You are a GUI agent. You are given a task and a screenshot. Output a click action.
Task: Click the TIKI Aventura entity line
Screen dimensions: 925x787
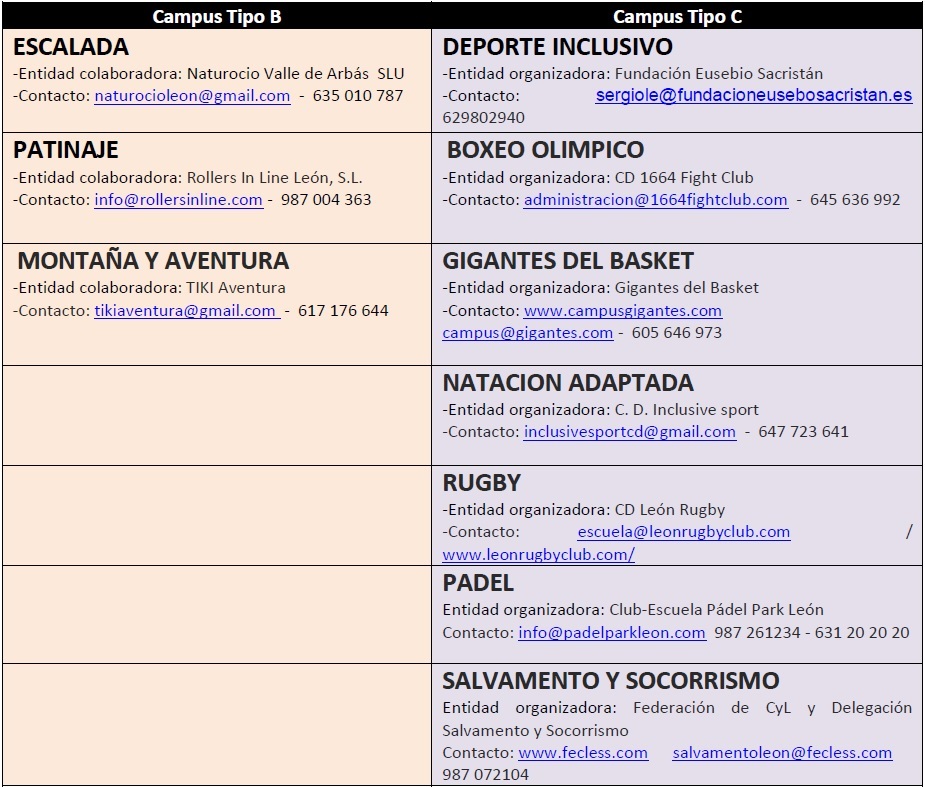149,288
